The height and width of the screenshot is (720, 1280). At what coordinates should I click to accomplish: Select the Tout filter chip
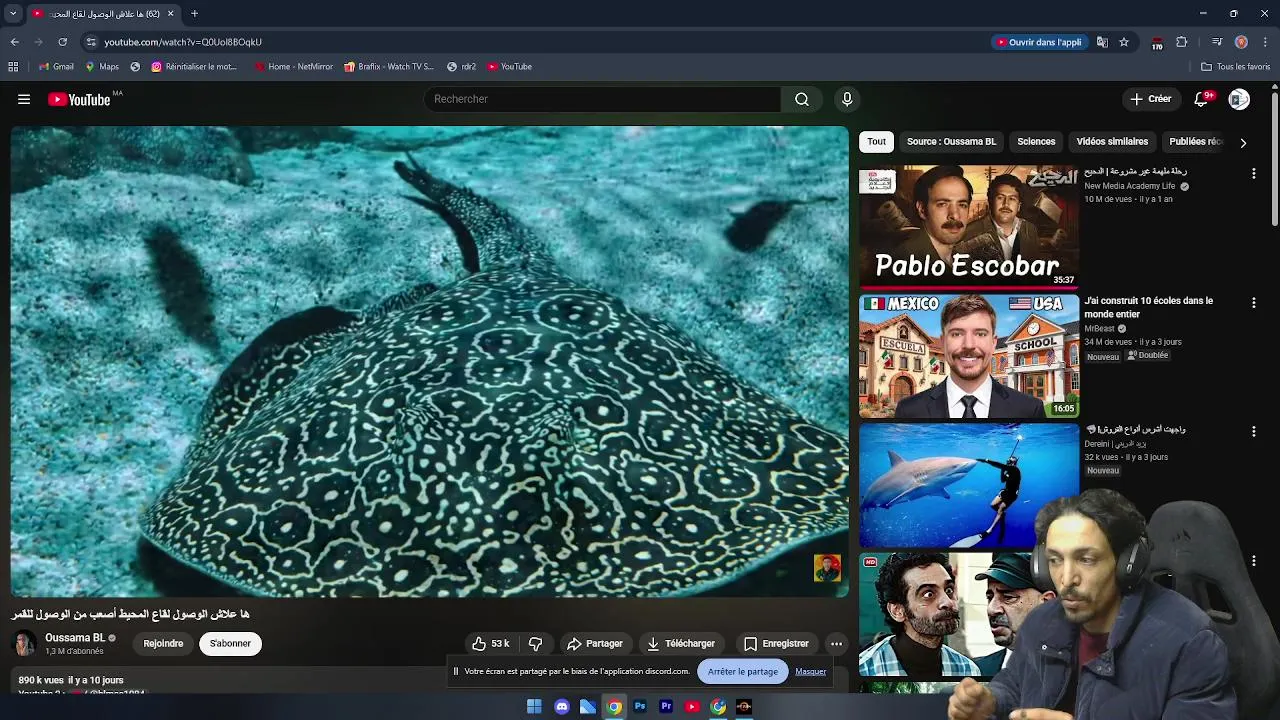877,142
